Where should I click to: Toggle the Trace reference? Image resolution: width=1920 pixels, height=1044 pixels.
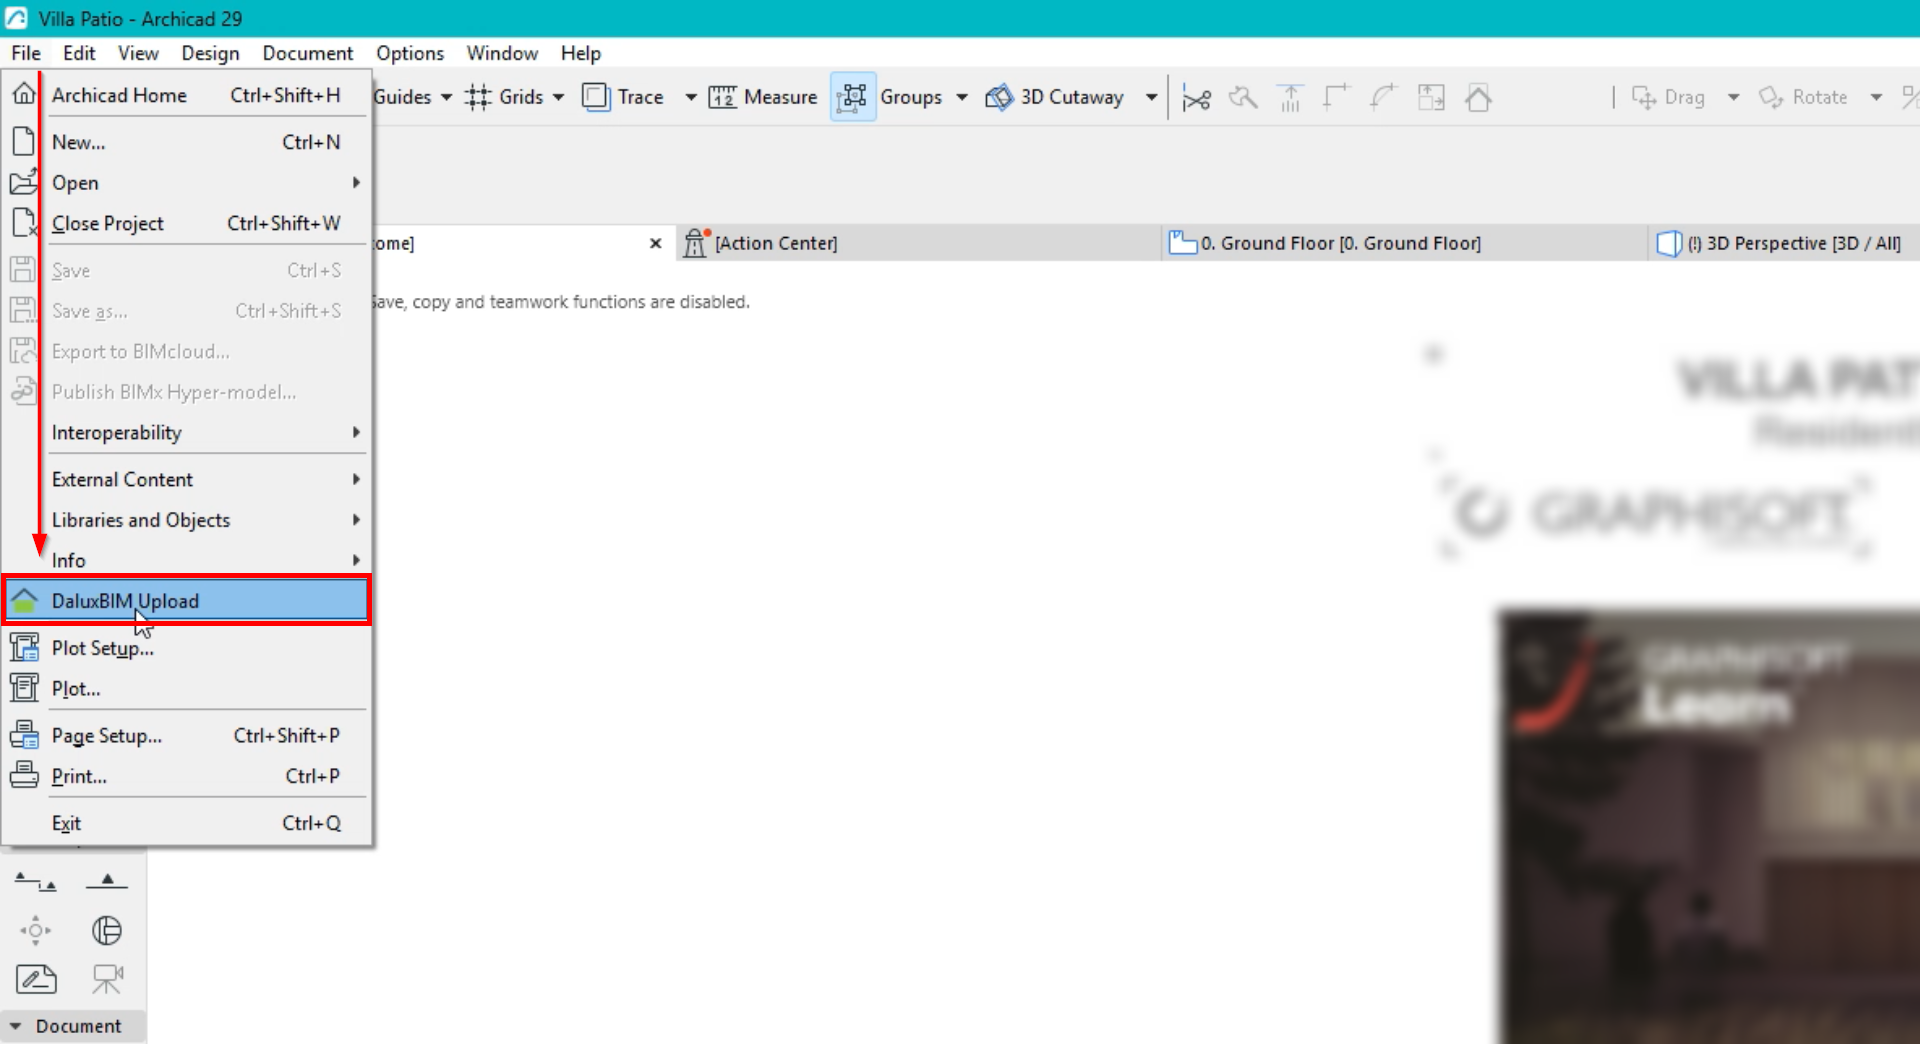[x=623, y=97]
